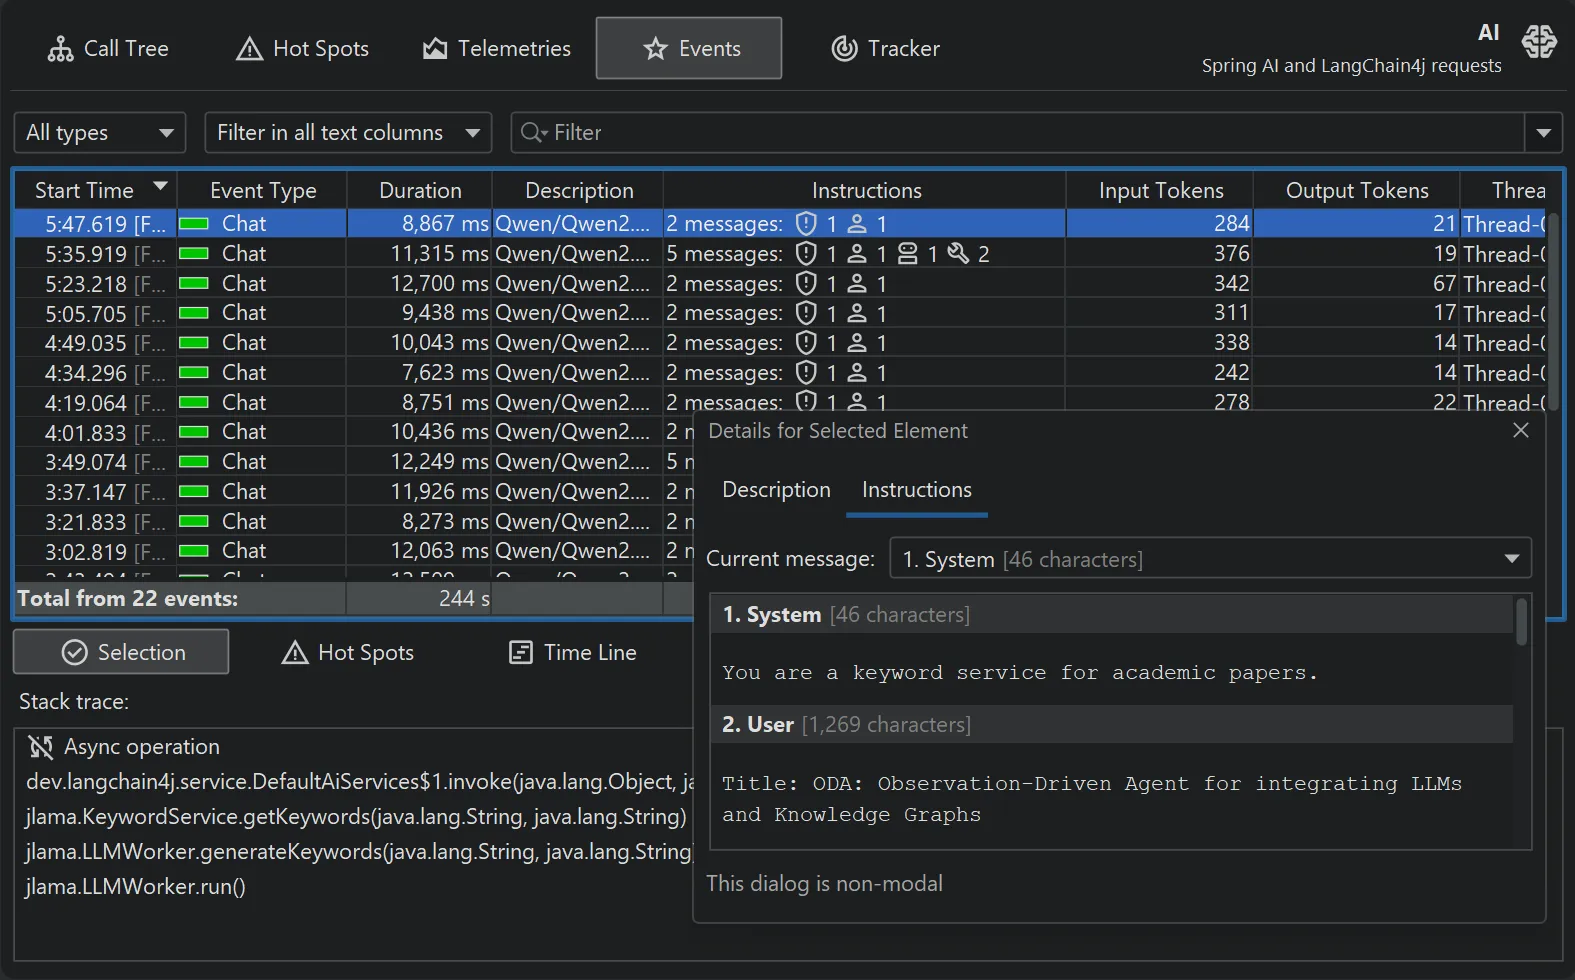Click the AI message icon in 5:35.919 row
Viewport: 1575px width, 980px height.
(907, 254)
